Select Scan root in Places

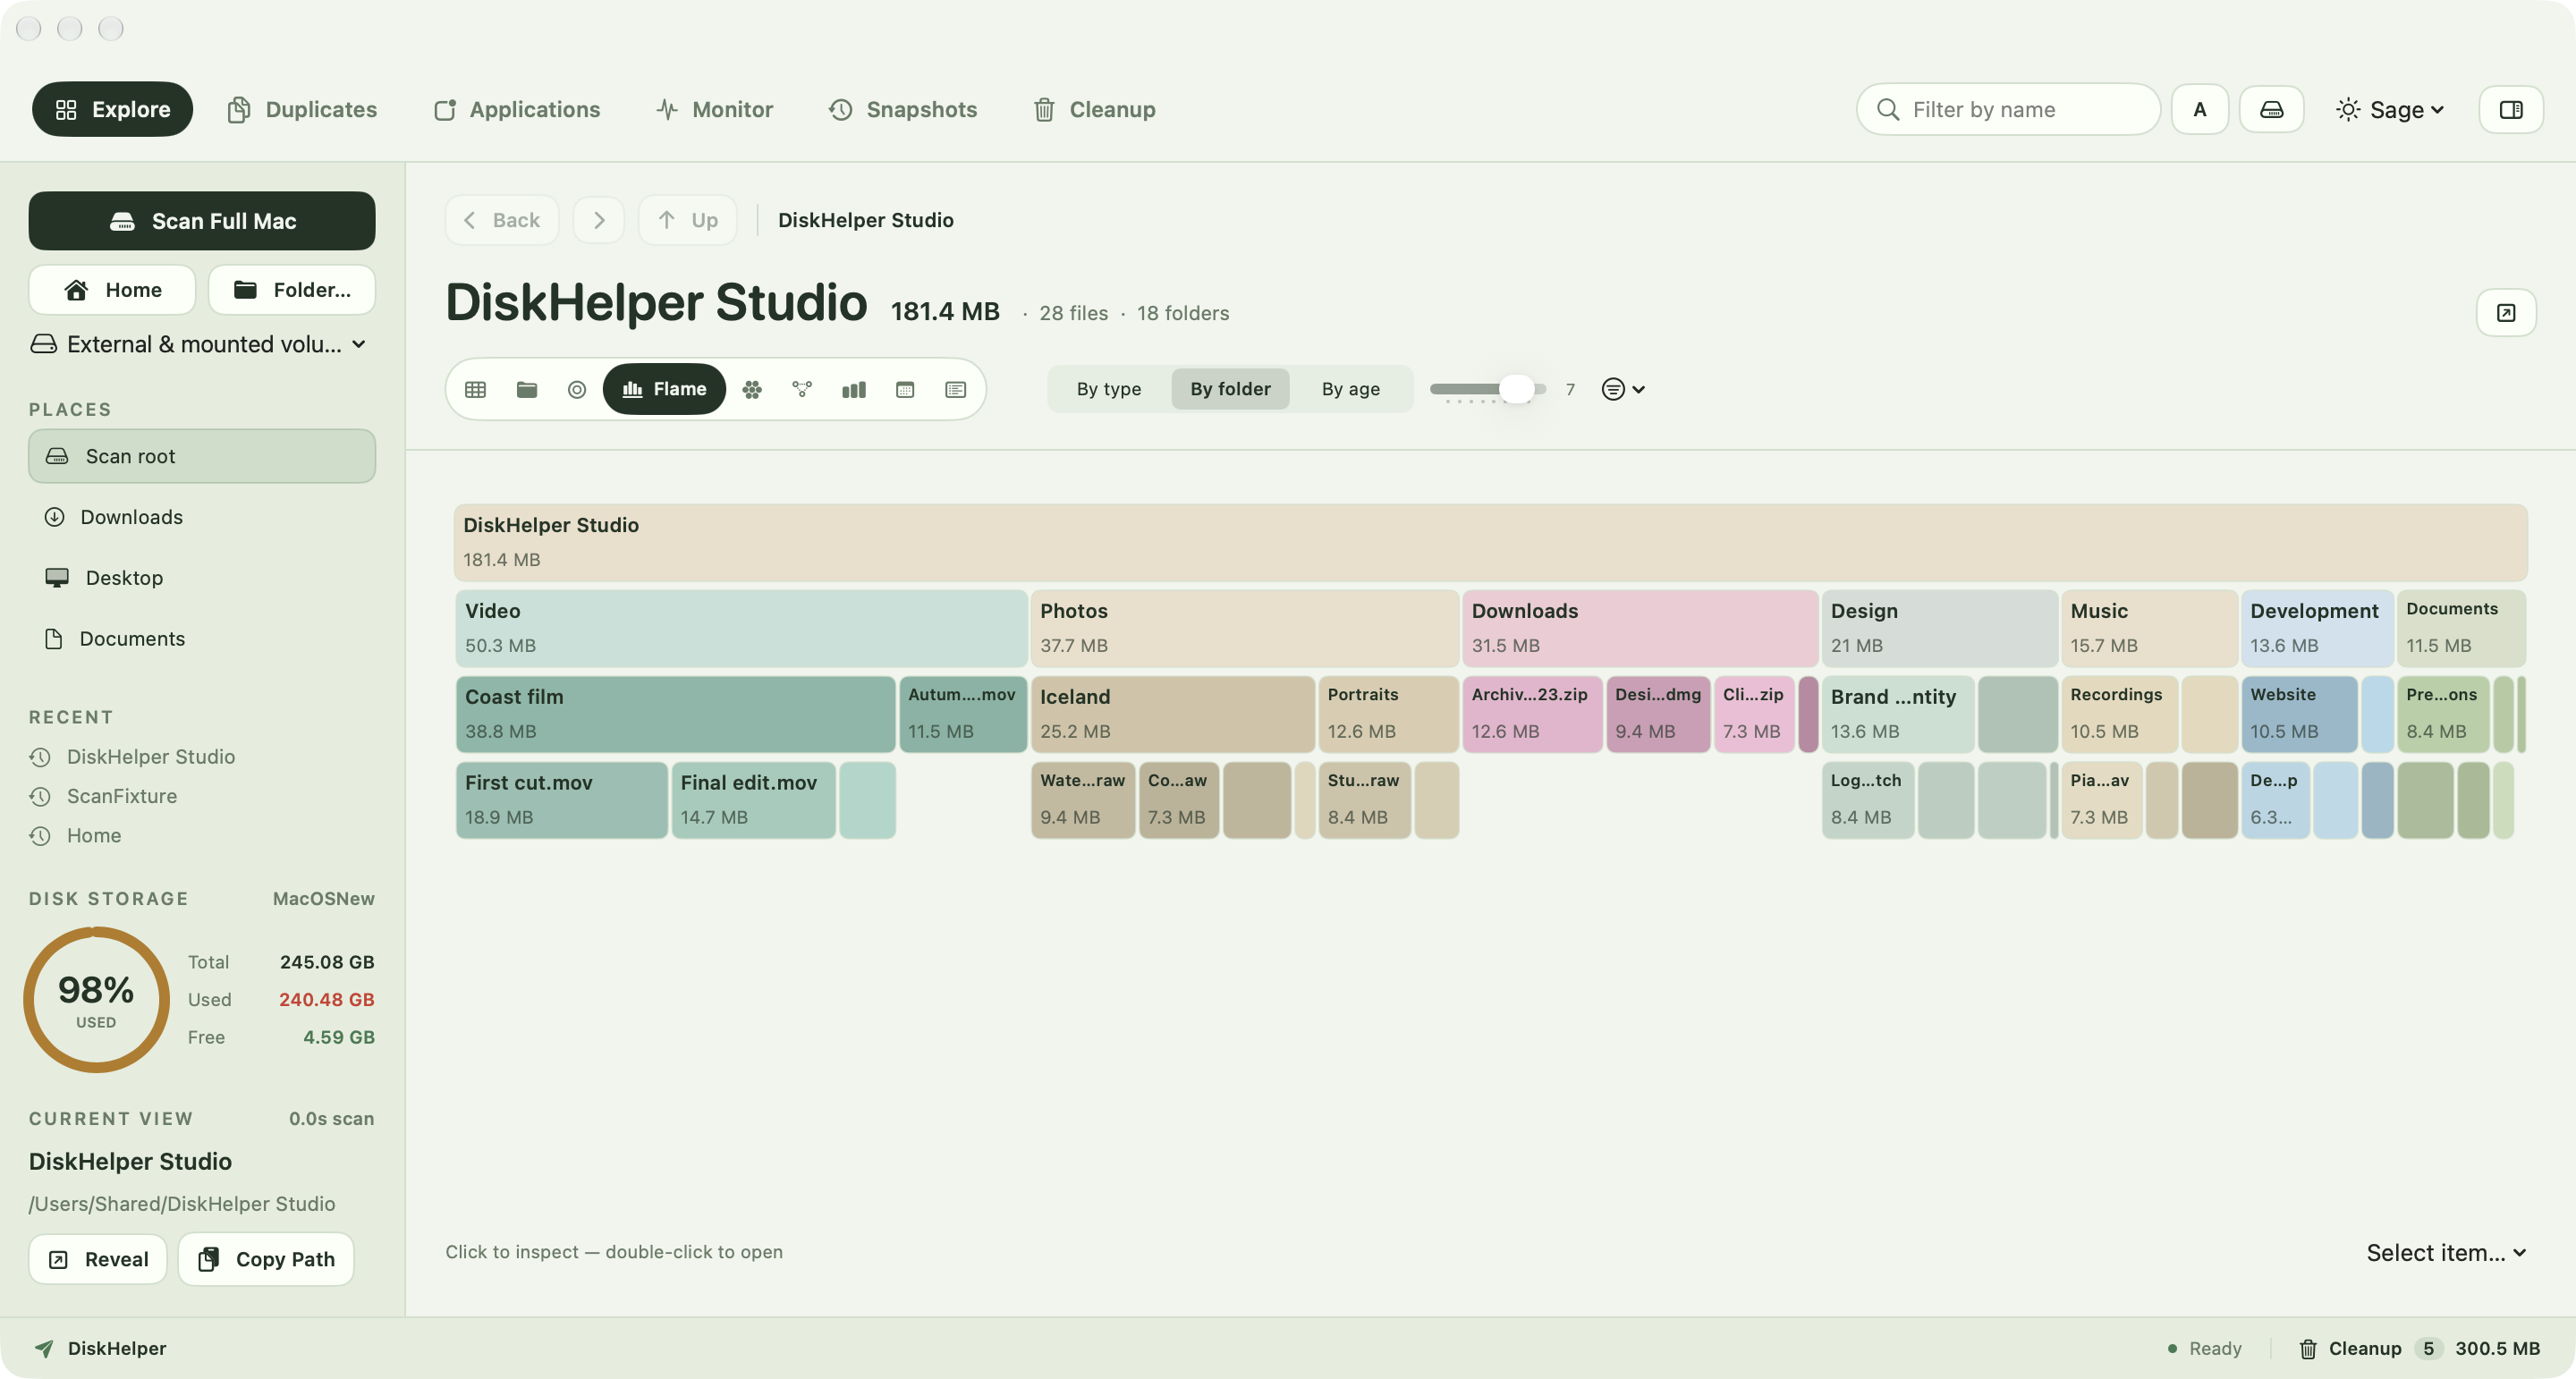(x=202, y=456)
